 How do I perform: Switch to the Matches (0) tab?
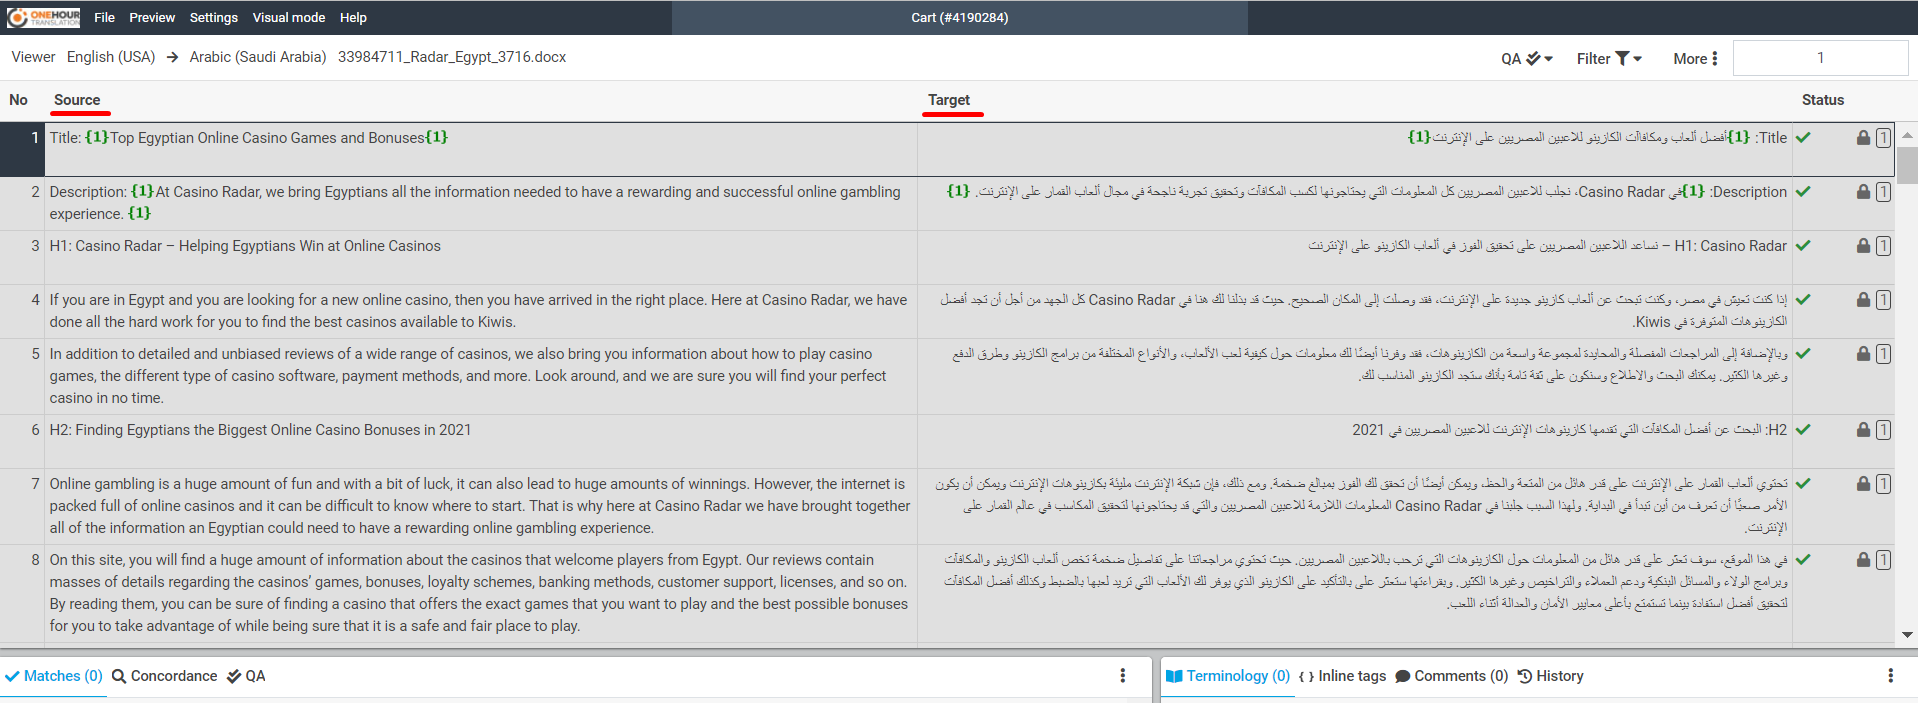(x=54, y=676)
